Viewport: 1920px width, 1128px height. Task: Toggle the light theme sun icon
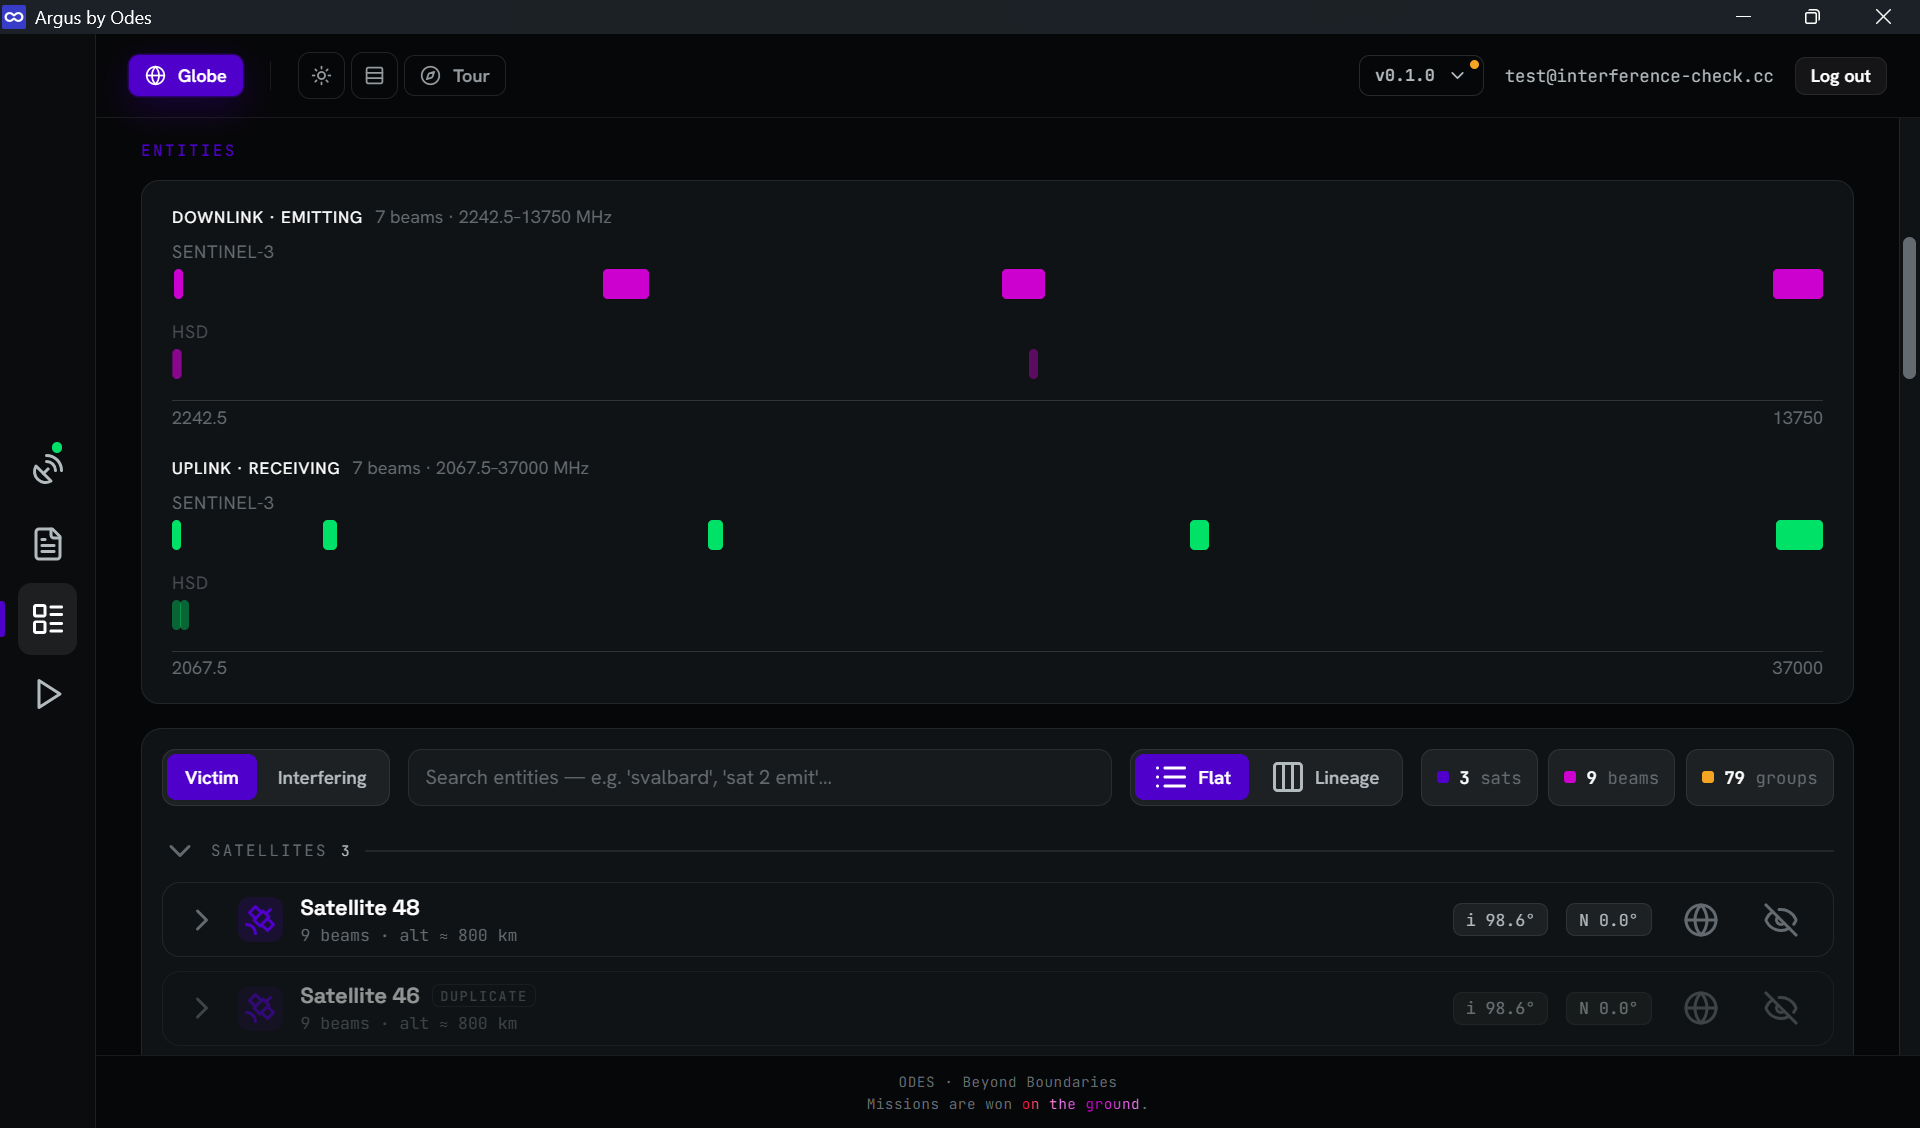click(321, 76)
